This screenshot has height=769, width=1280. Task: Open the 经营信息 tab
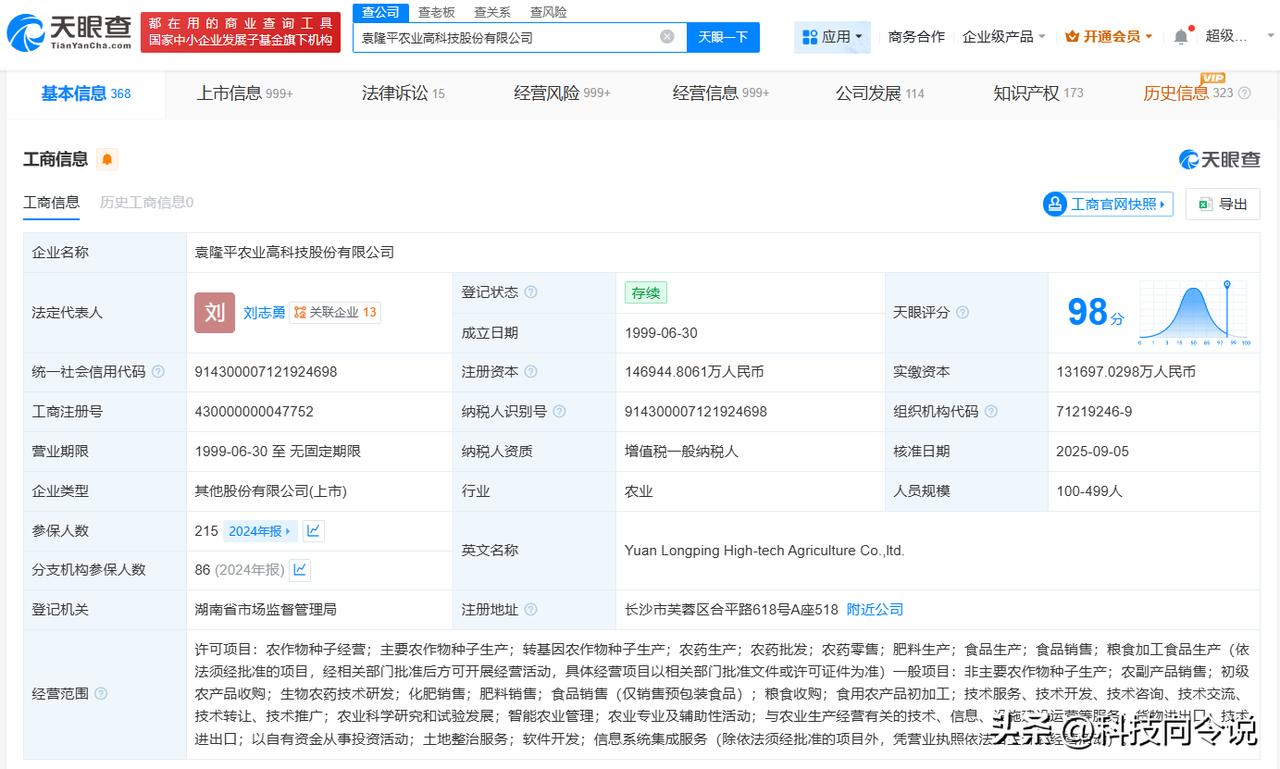point(721,93)
